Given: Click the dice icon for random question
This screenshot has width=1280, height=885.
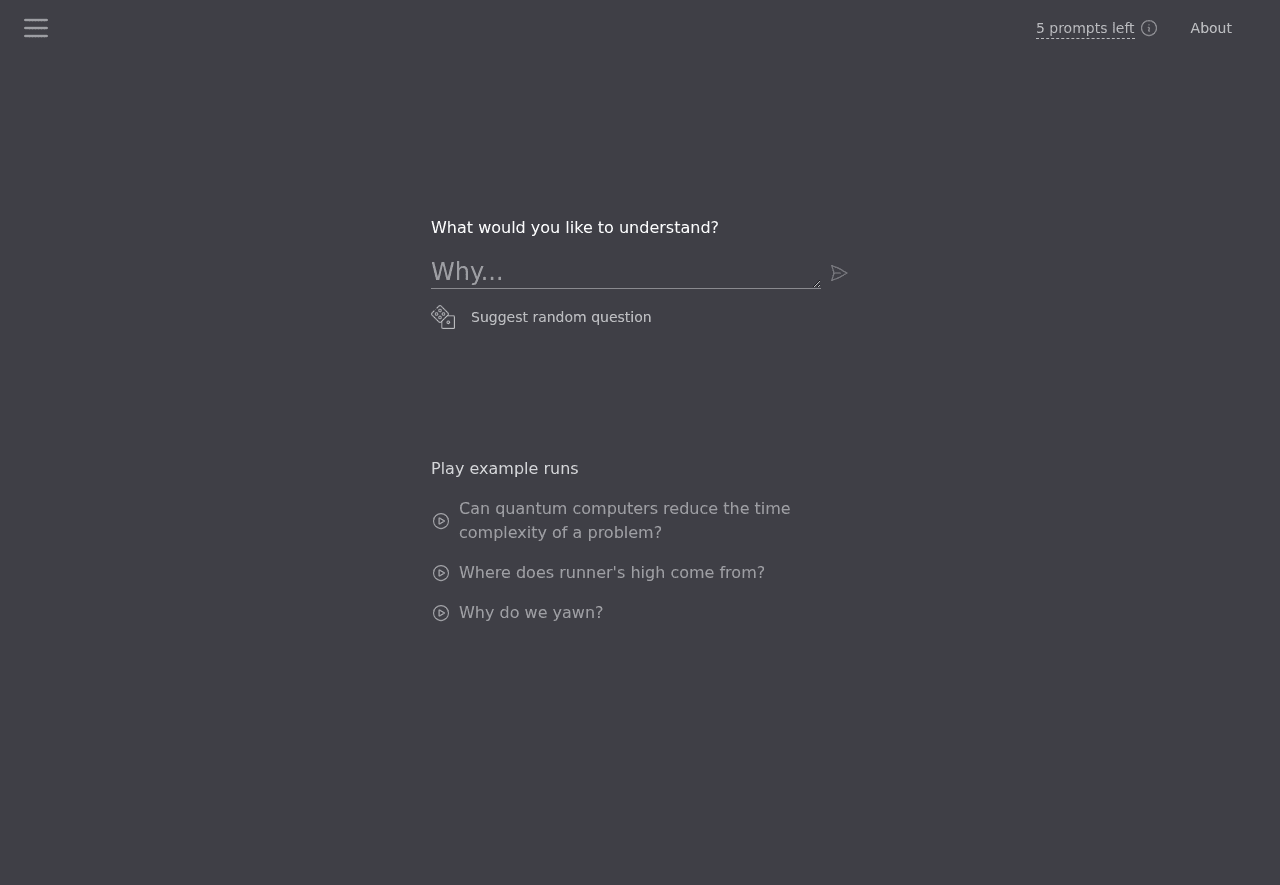Looking at the screenshot, I should click(x=443, y=317).
